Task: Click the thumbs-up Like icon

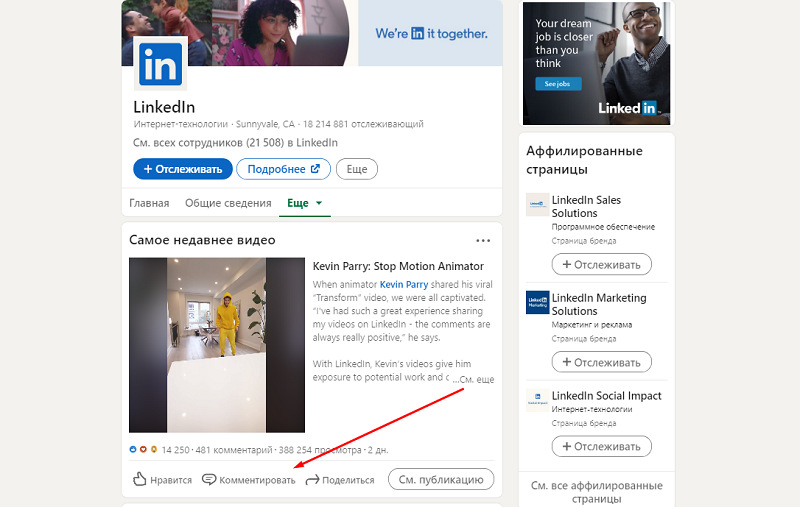Action: click(139, 479)
